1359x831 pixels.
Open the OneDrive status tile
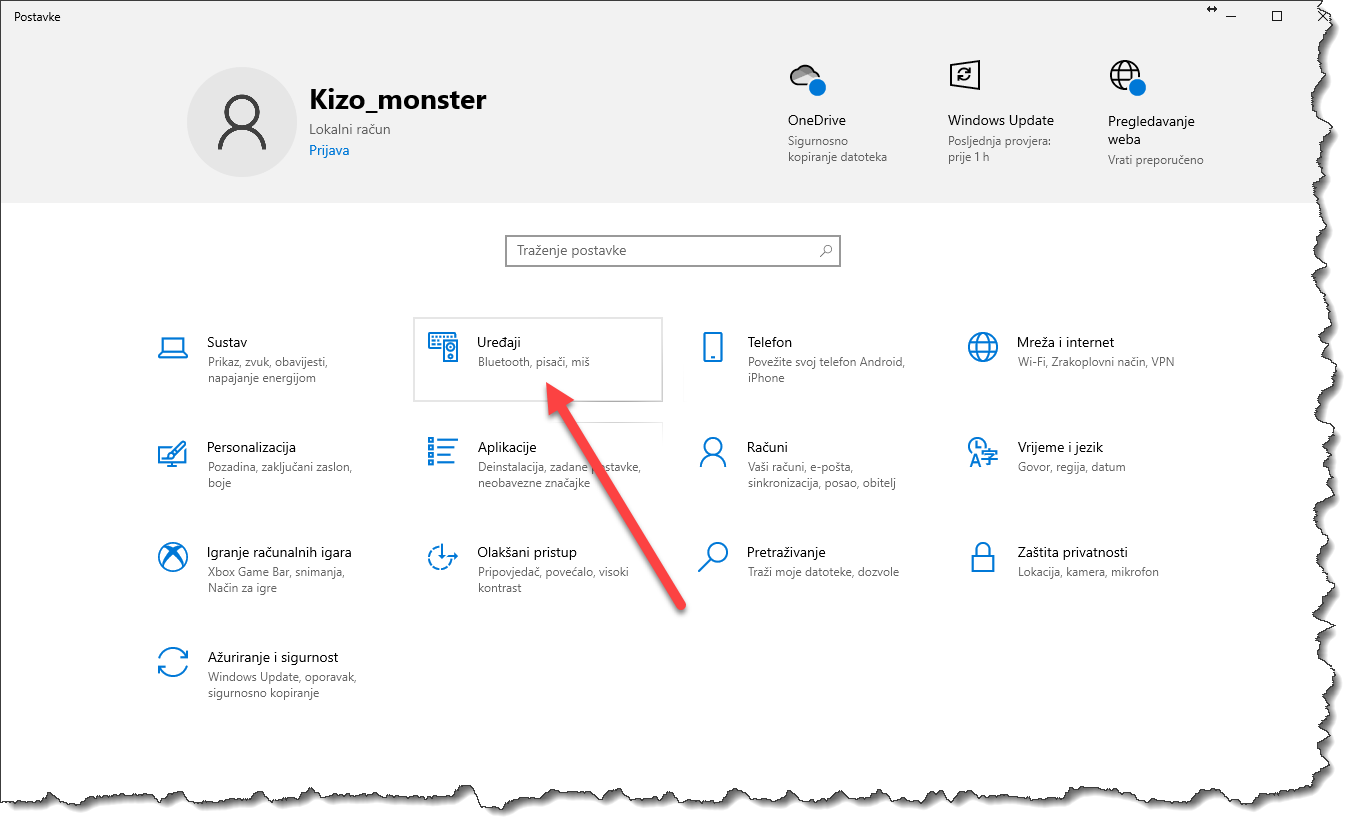817,121
